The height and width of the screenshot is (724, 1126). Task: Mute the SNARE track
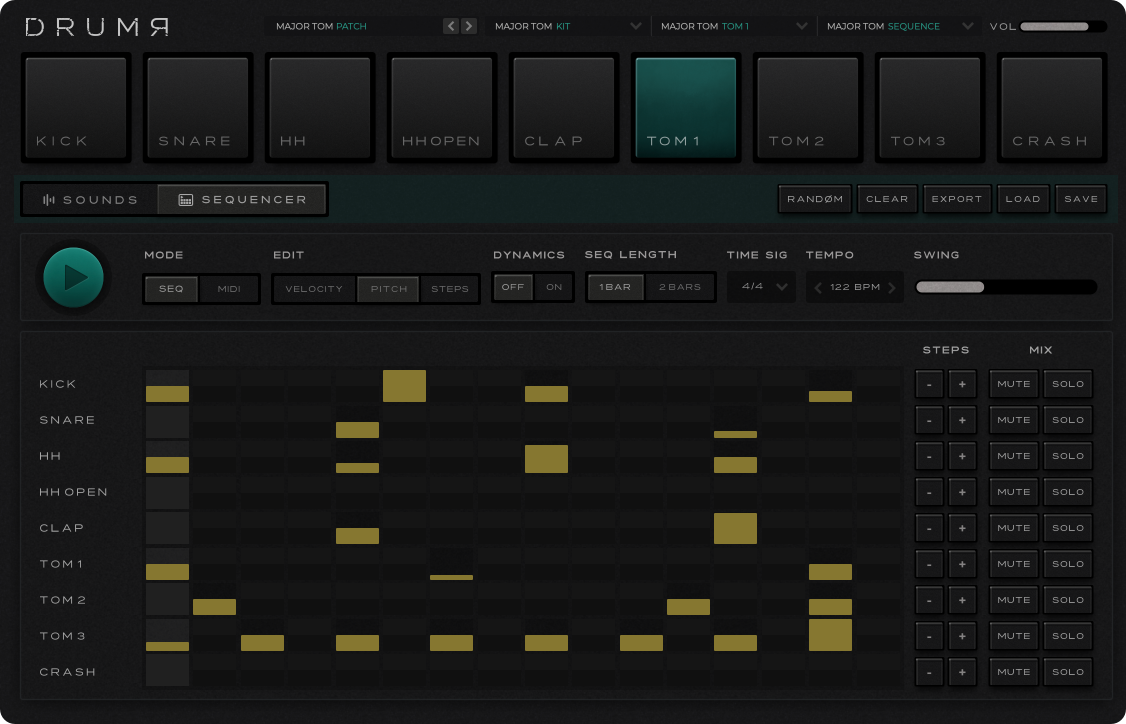[1014, 420]
